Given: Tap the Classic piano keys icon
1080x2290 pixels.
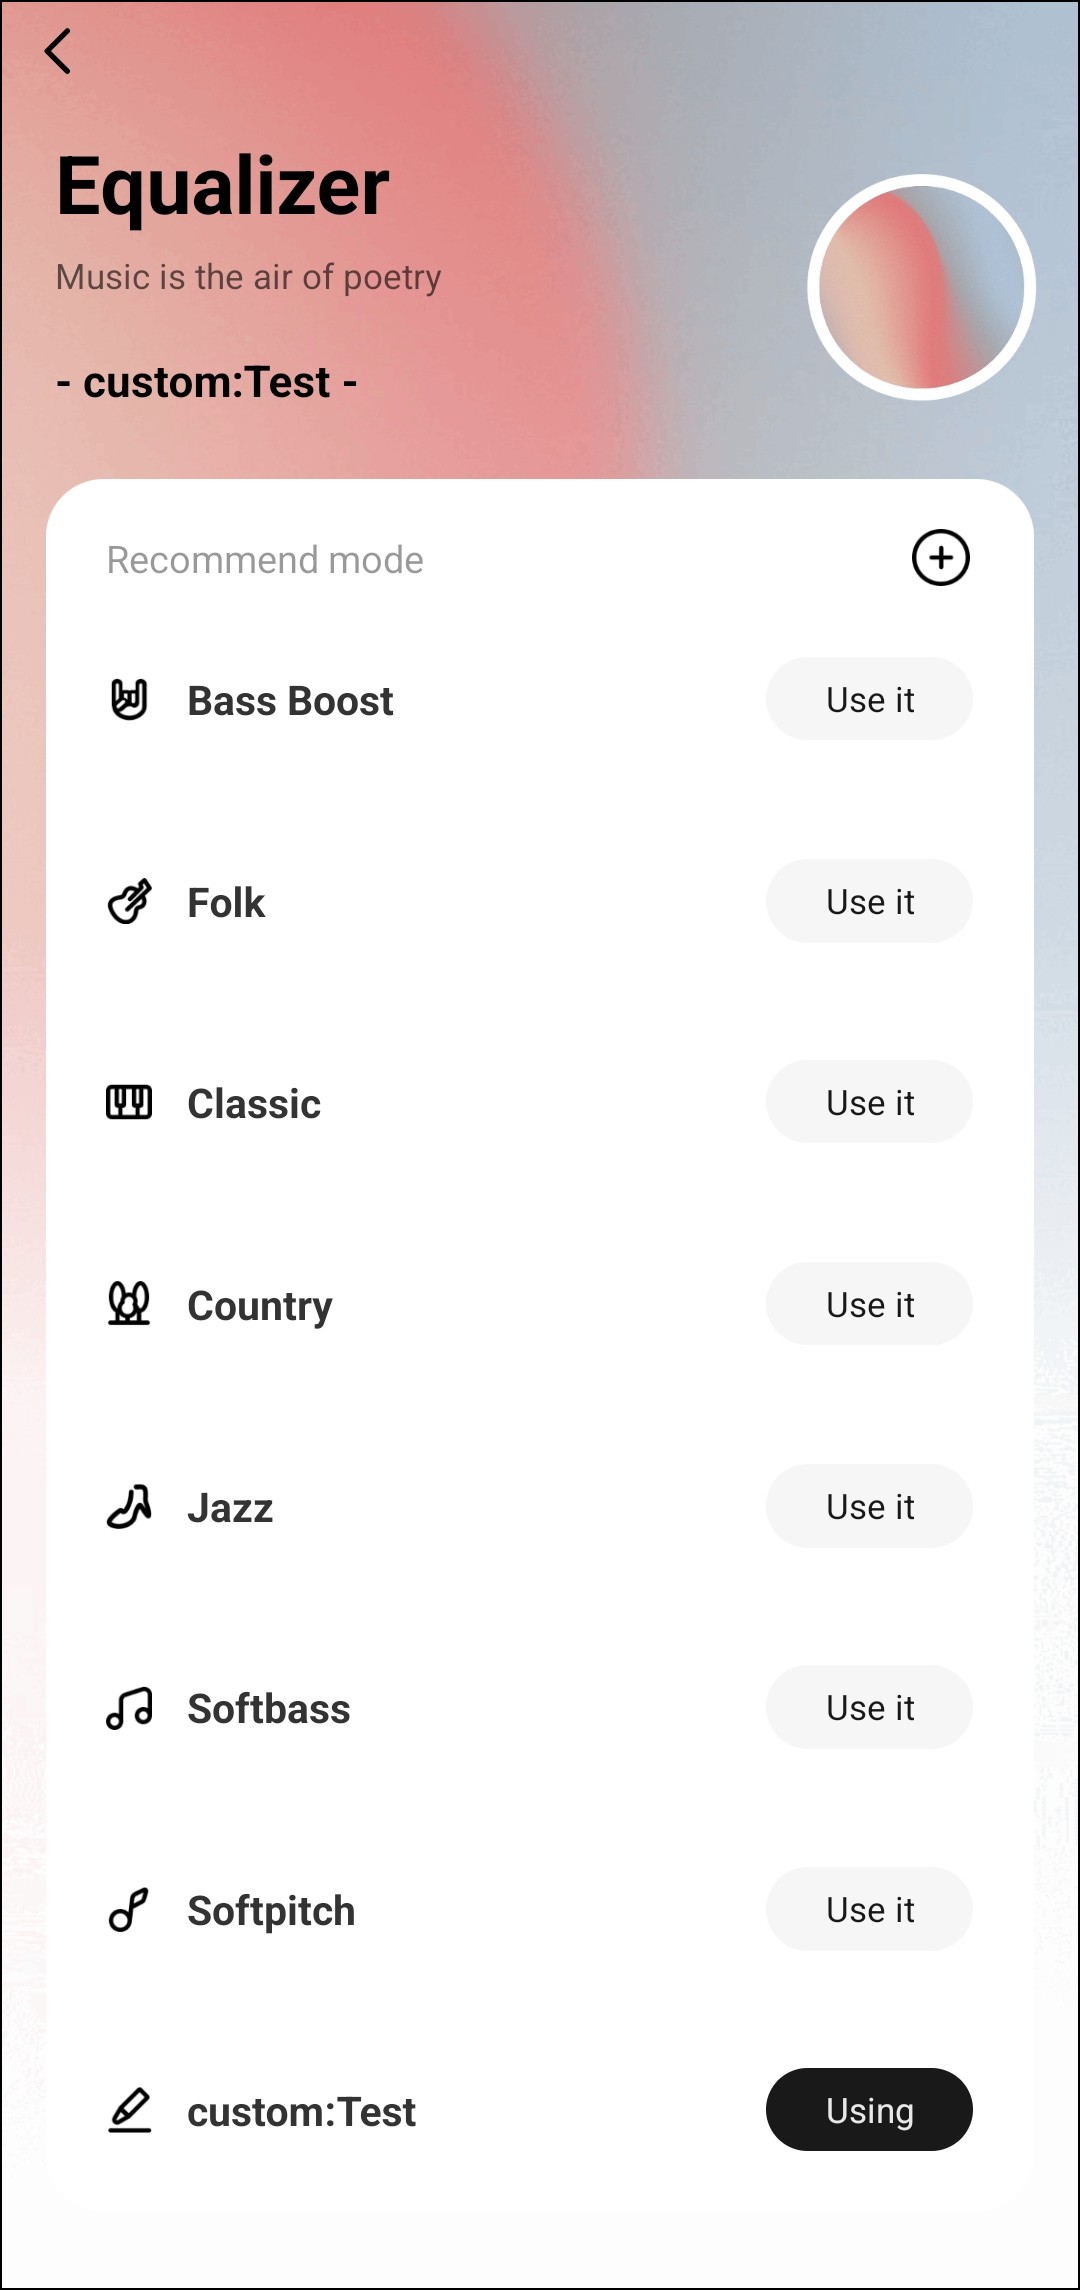Looking at the screenshot, I should pos(129,1103).
